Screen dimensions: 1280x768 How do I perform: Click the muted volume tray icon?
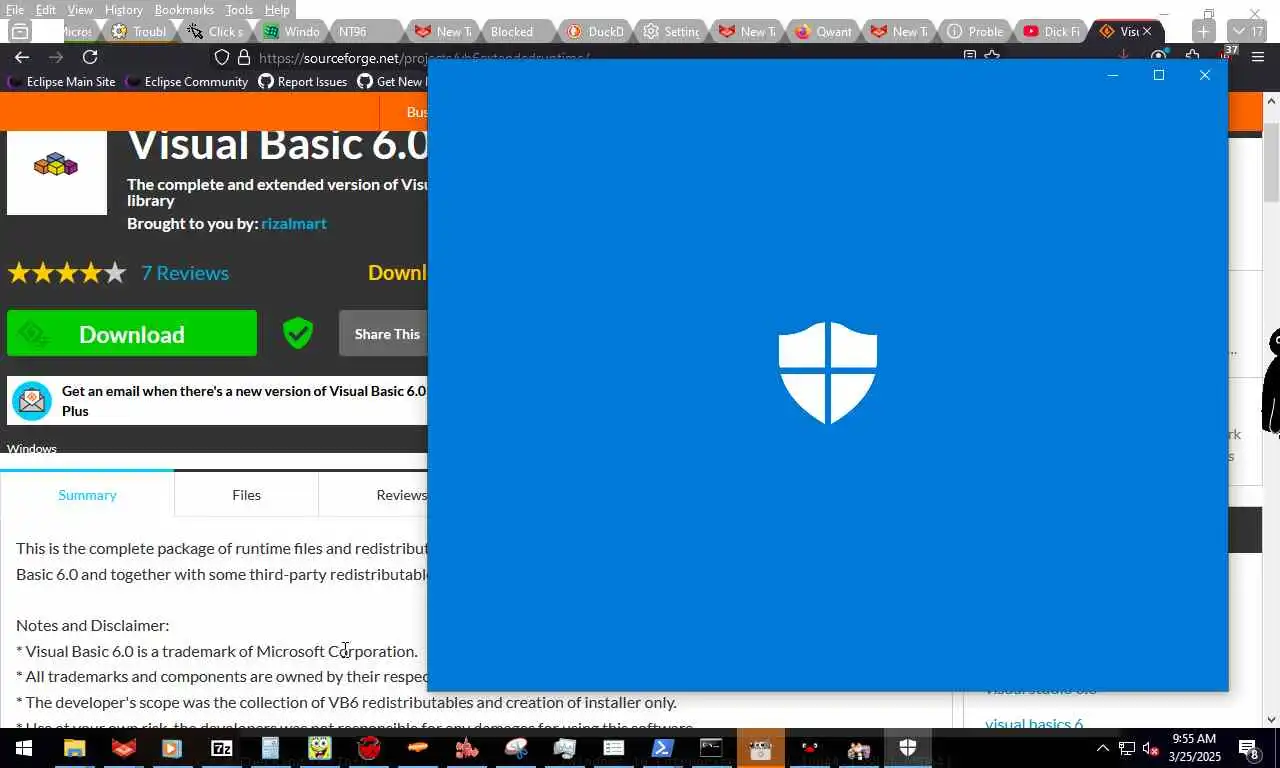tap(1150, 748)
